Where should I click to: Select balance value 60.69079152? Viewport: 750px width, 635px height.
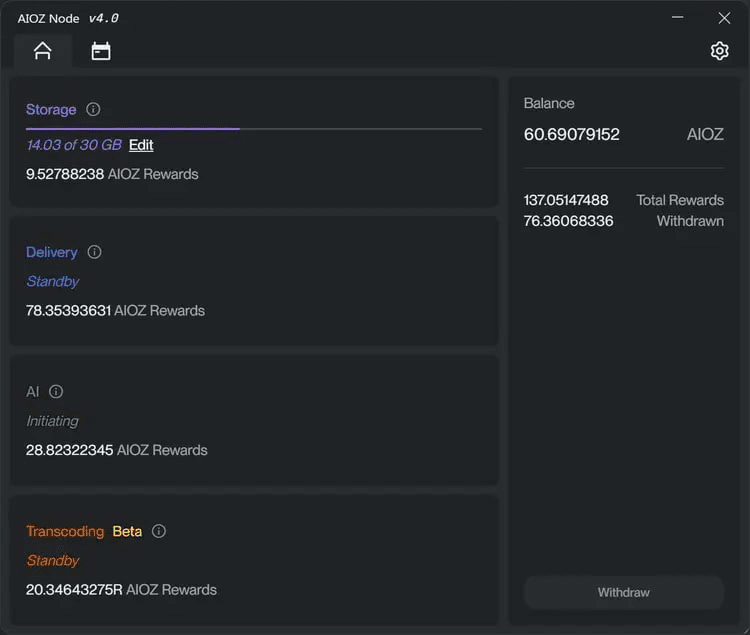572,134
